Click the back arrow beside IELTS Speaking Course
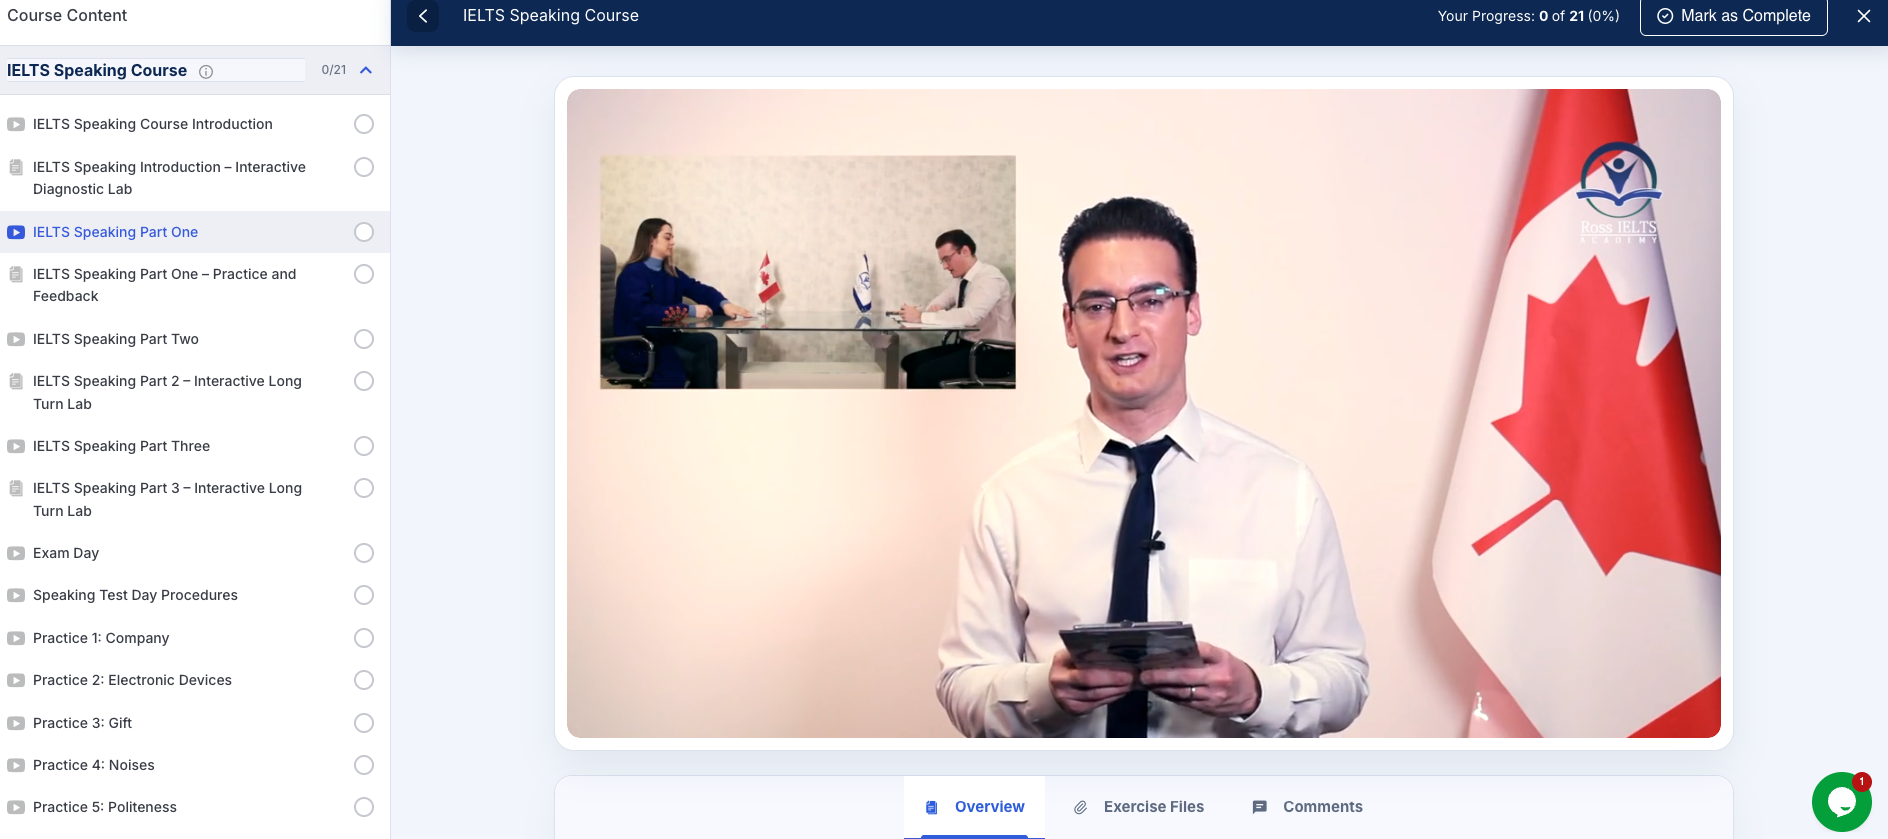Viewport: 1888px width, 839px height. [423, 16]
